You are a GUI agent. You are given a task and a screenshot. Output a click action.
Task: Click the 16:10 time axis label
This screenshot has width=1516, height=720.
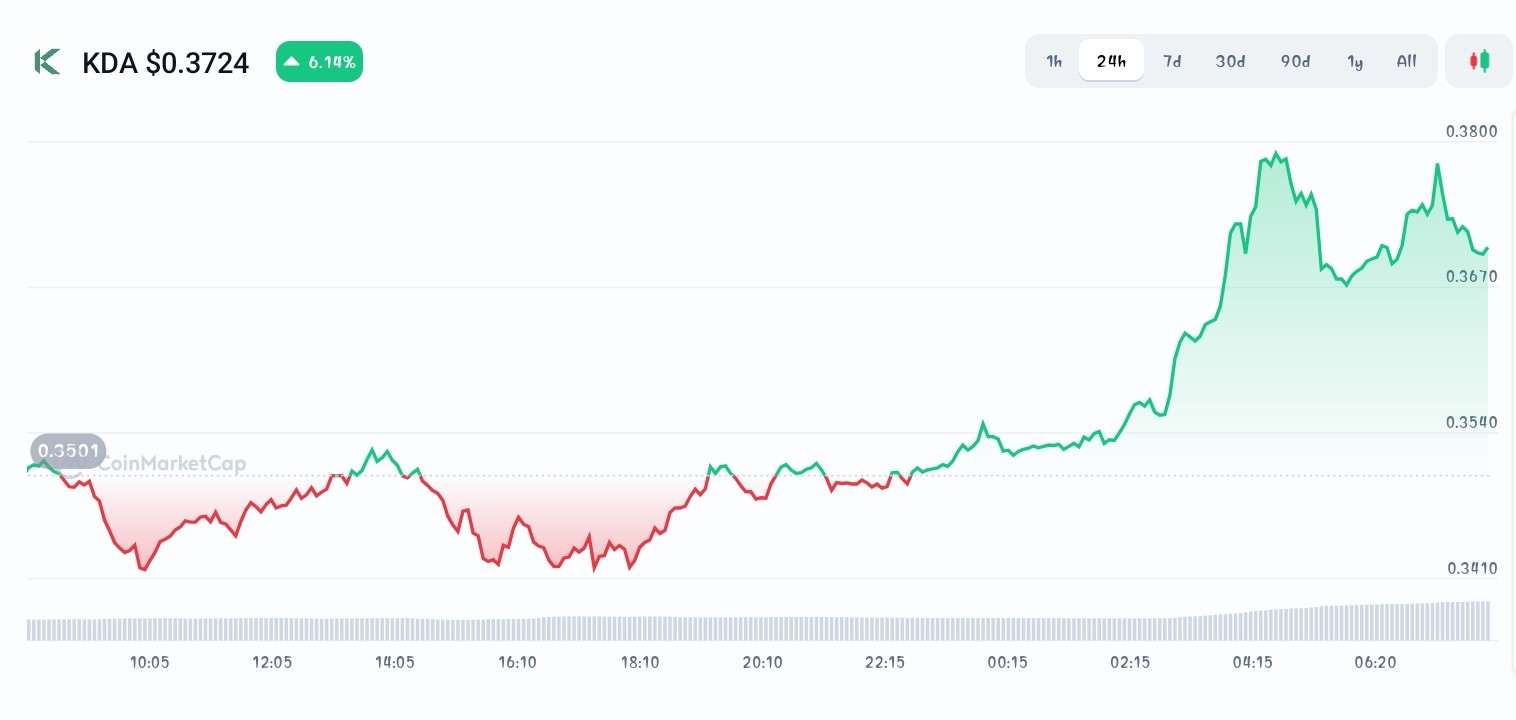click(517, 662)
